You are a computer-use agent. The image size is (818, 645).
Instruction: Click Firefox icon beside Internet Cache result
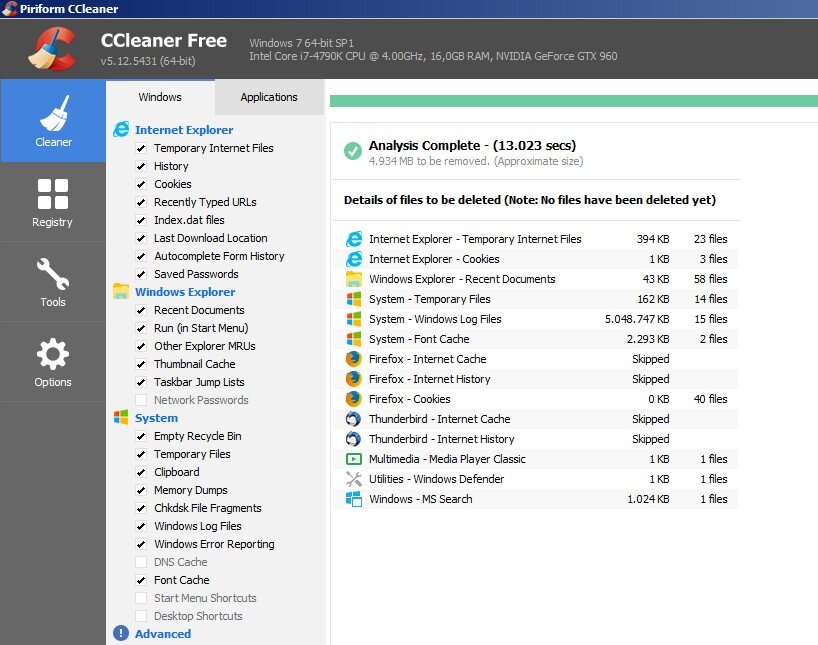coord(354,359)
